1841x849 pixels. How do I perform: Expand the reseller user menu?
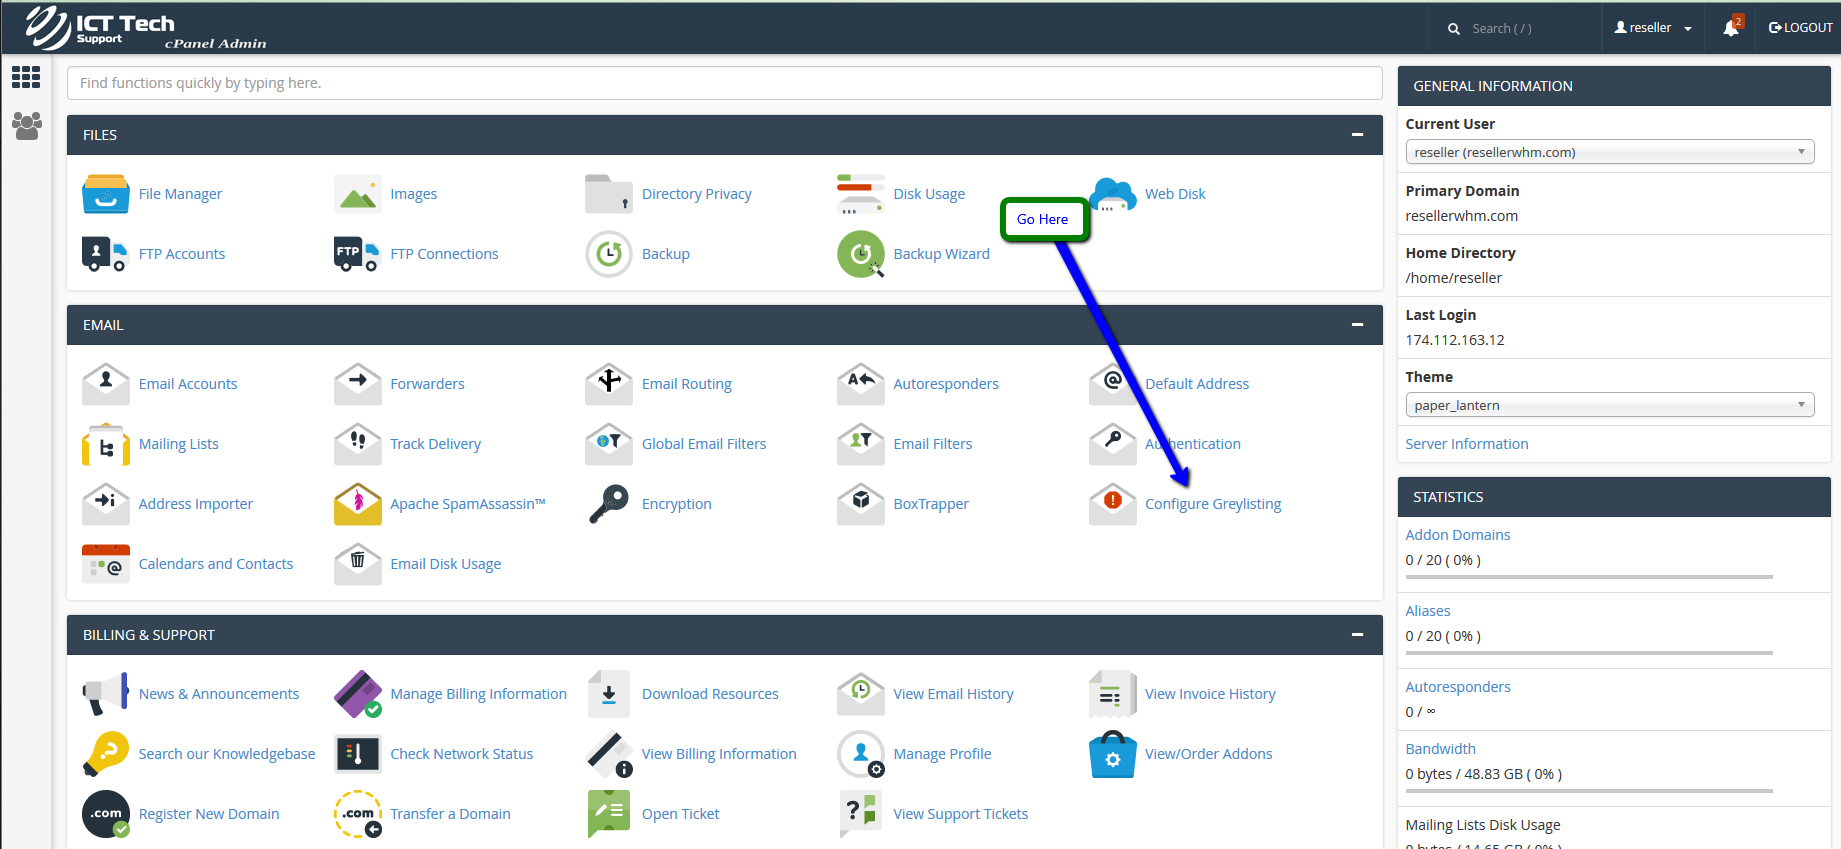tap(1653, 28)
